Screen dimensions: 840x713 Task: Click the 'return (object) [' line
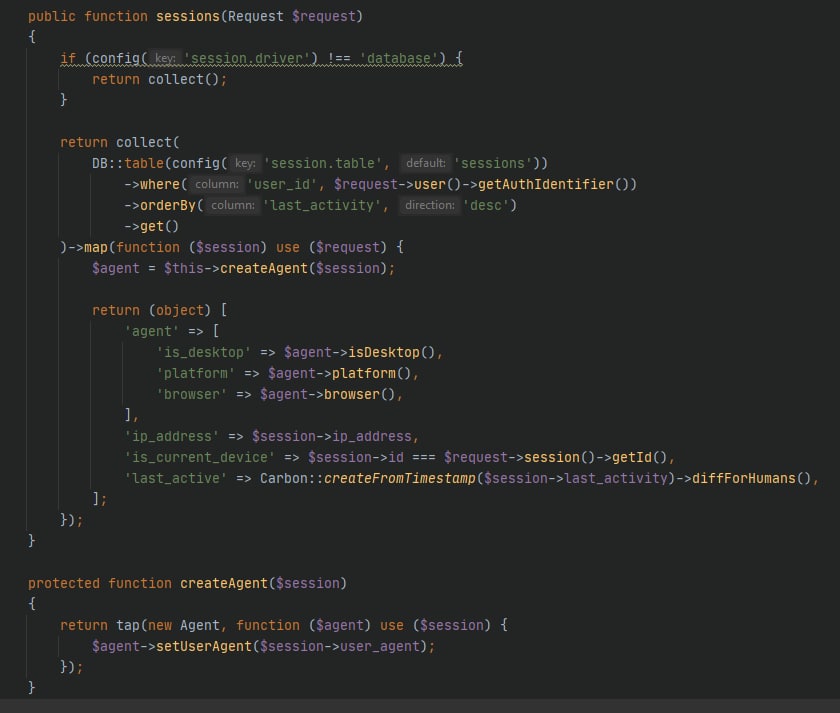(160, 310)
